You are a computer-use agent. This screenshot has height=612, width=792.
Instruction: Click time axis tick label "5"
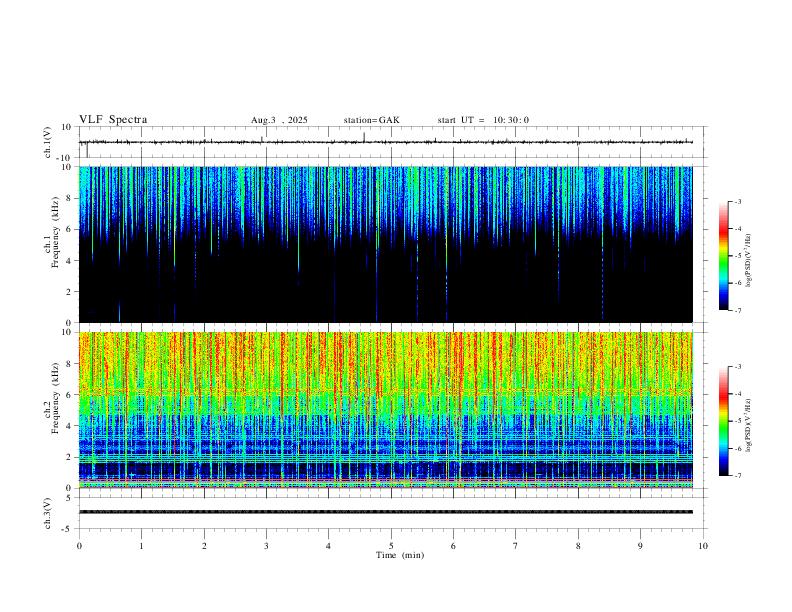point(391,546)
